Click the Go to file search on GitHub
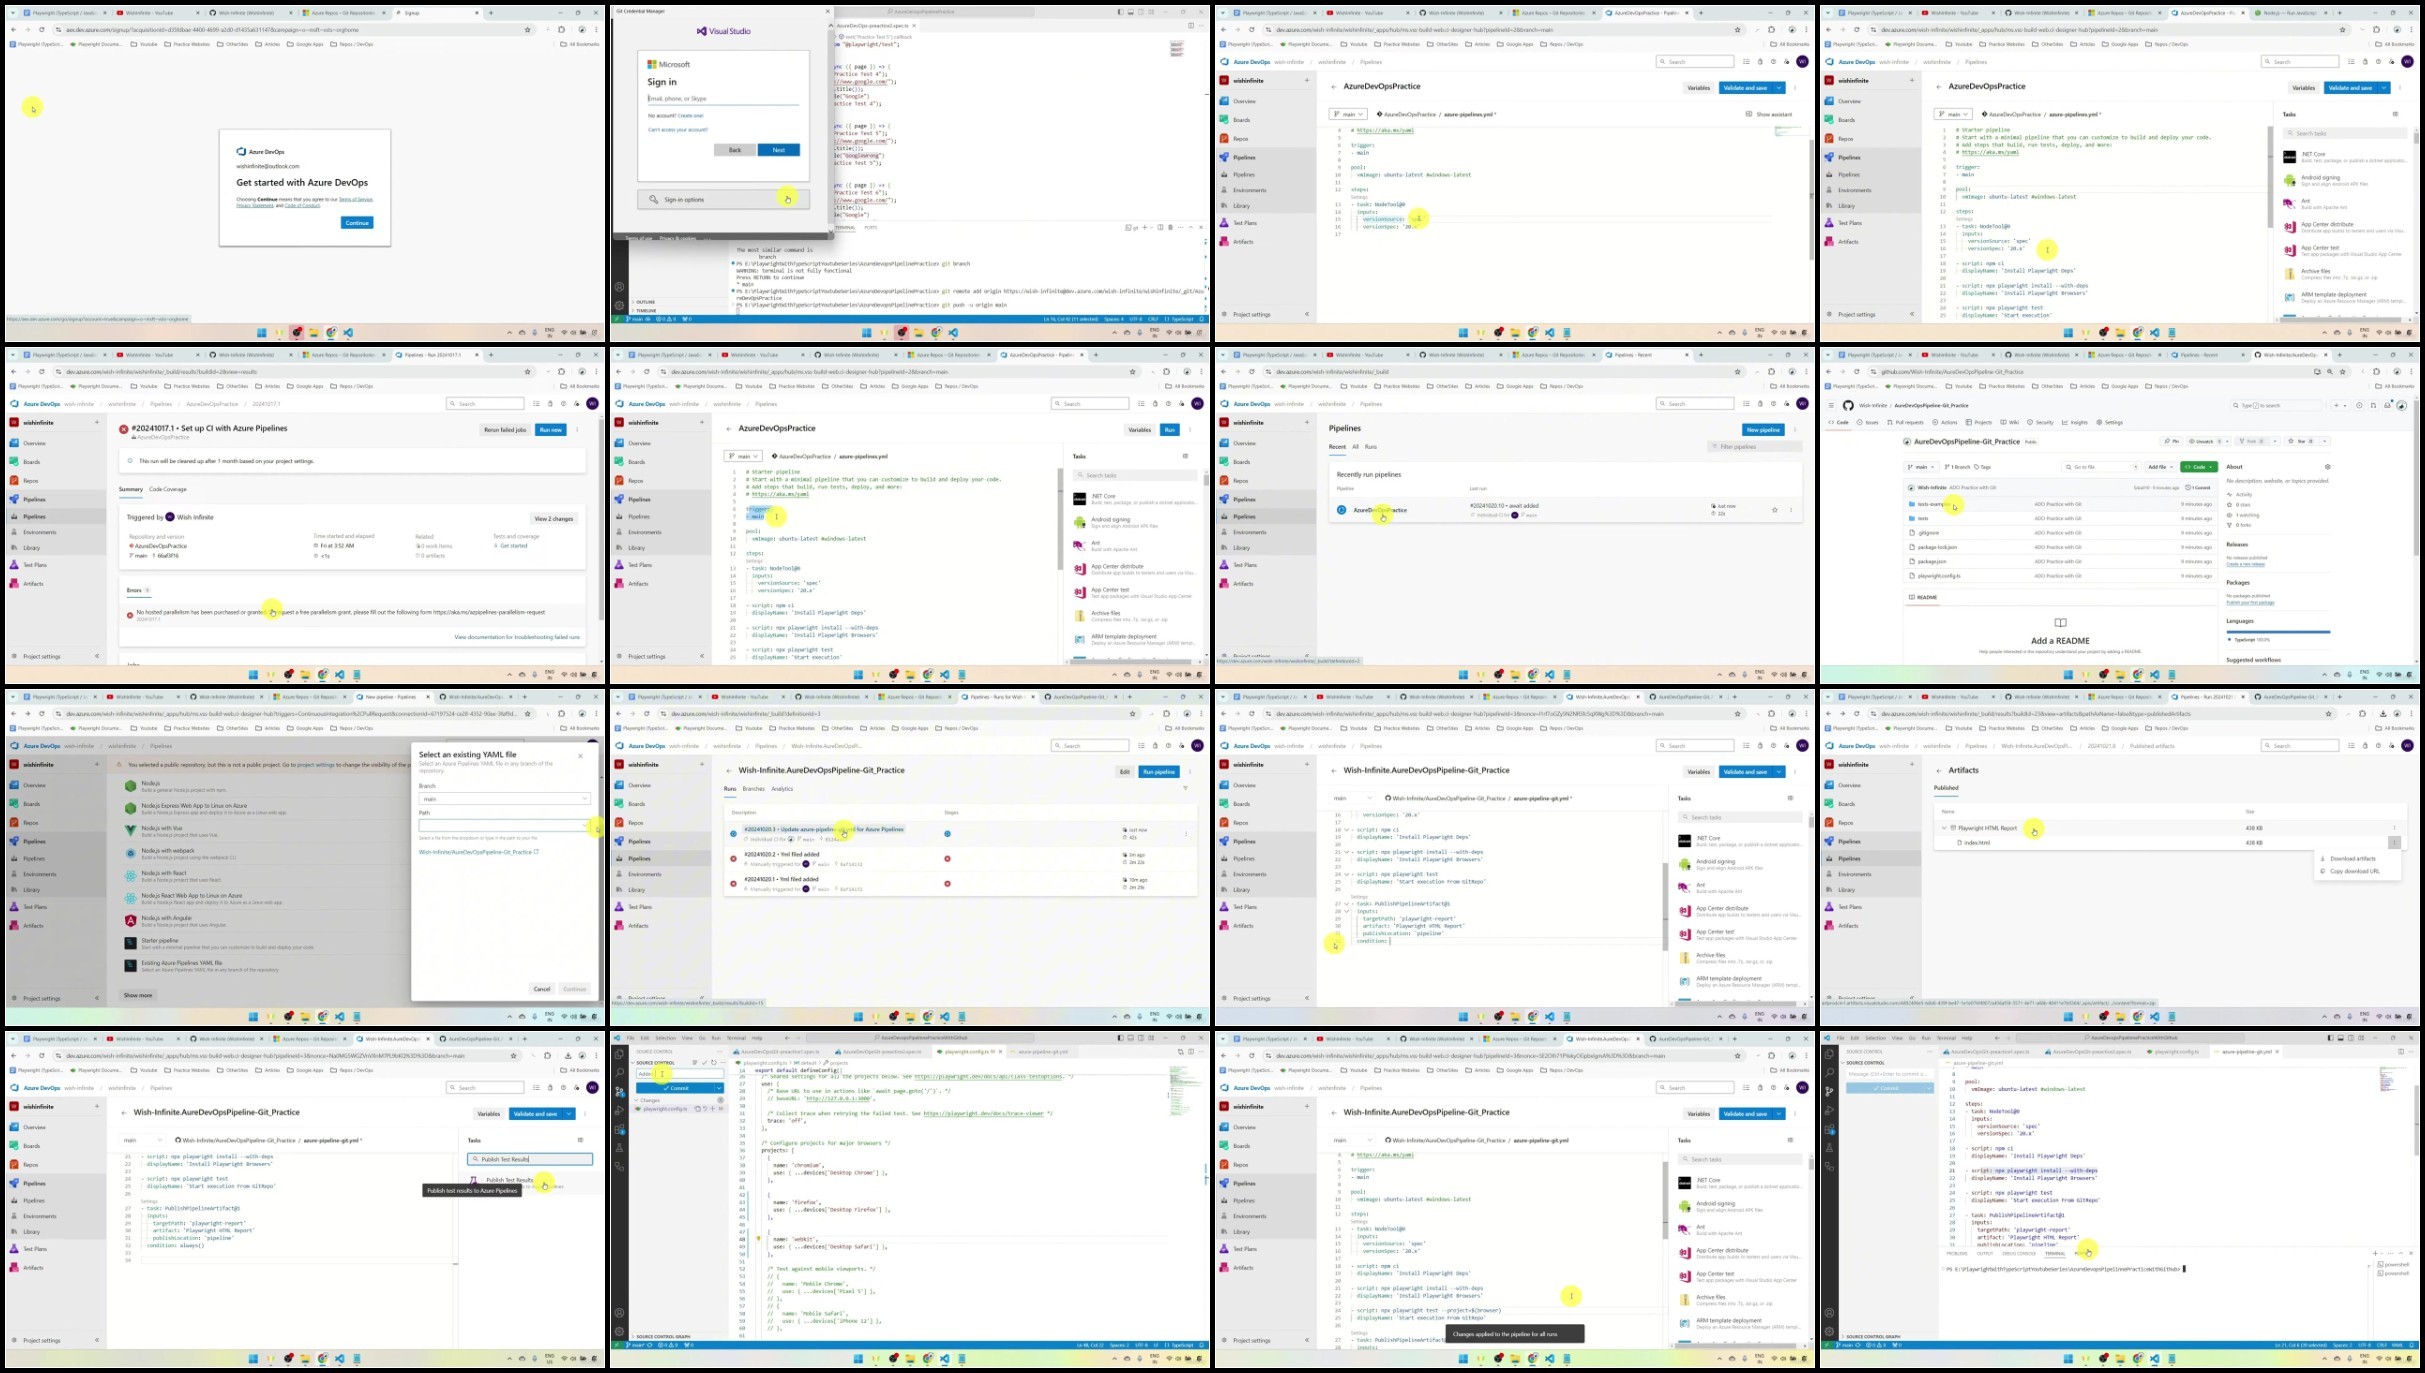Screen dimensions: 2425x1373 (x=2100, y=467)
